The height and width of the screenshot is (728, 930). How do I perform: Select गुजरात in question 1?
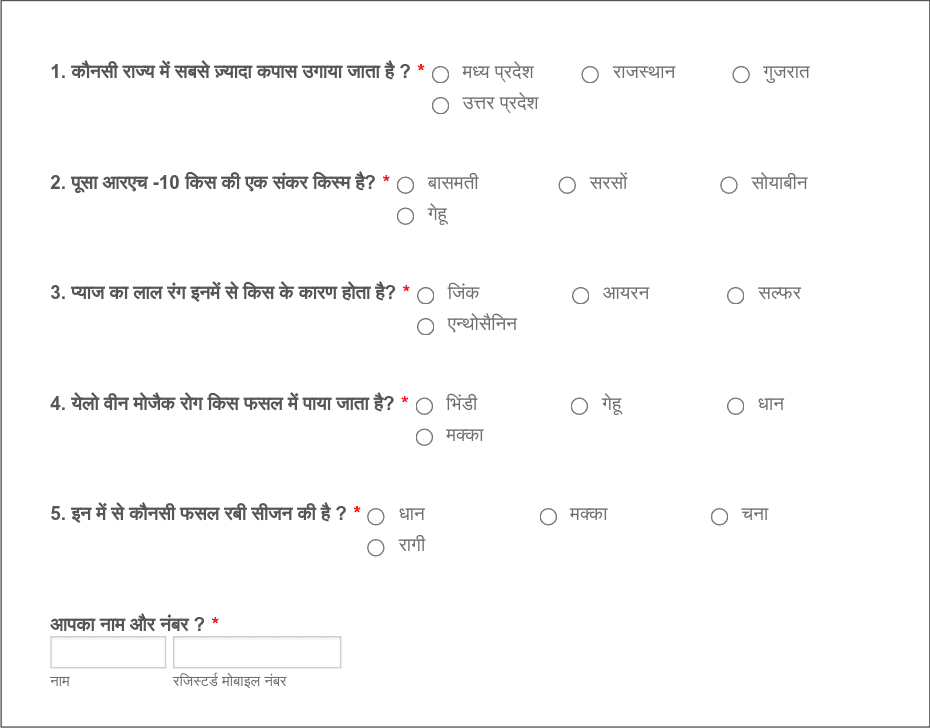click(x=741, y=74)
